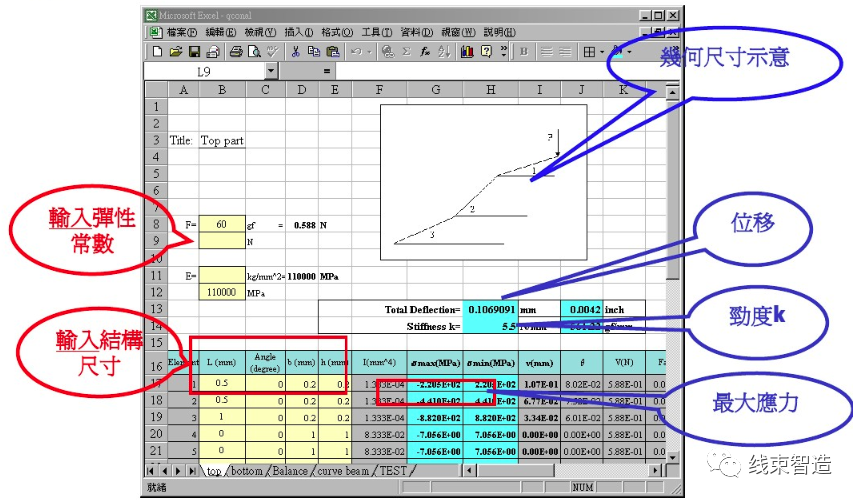
Task: Click the embedded beam geometry chart
Action: 484,182
